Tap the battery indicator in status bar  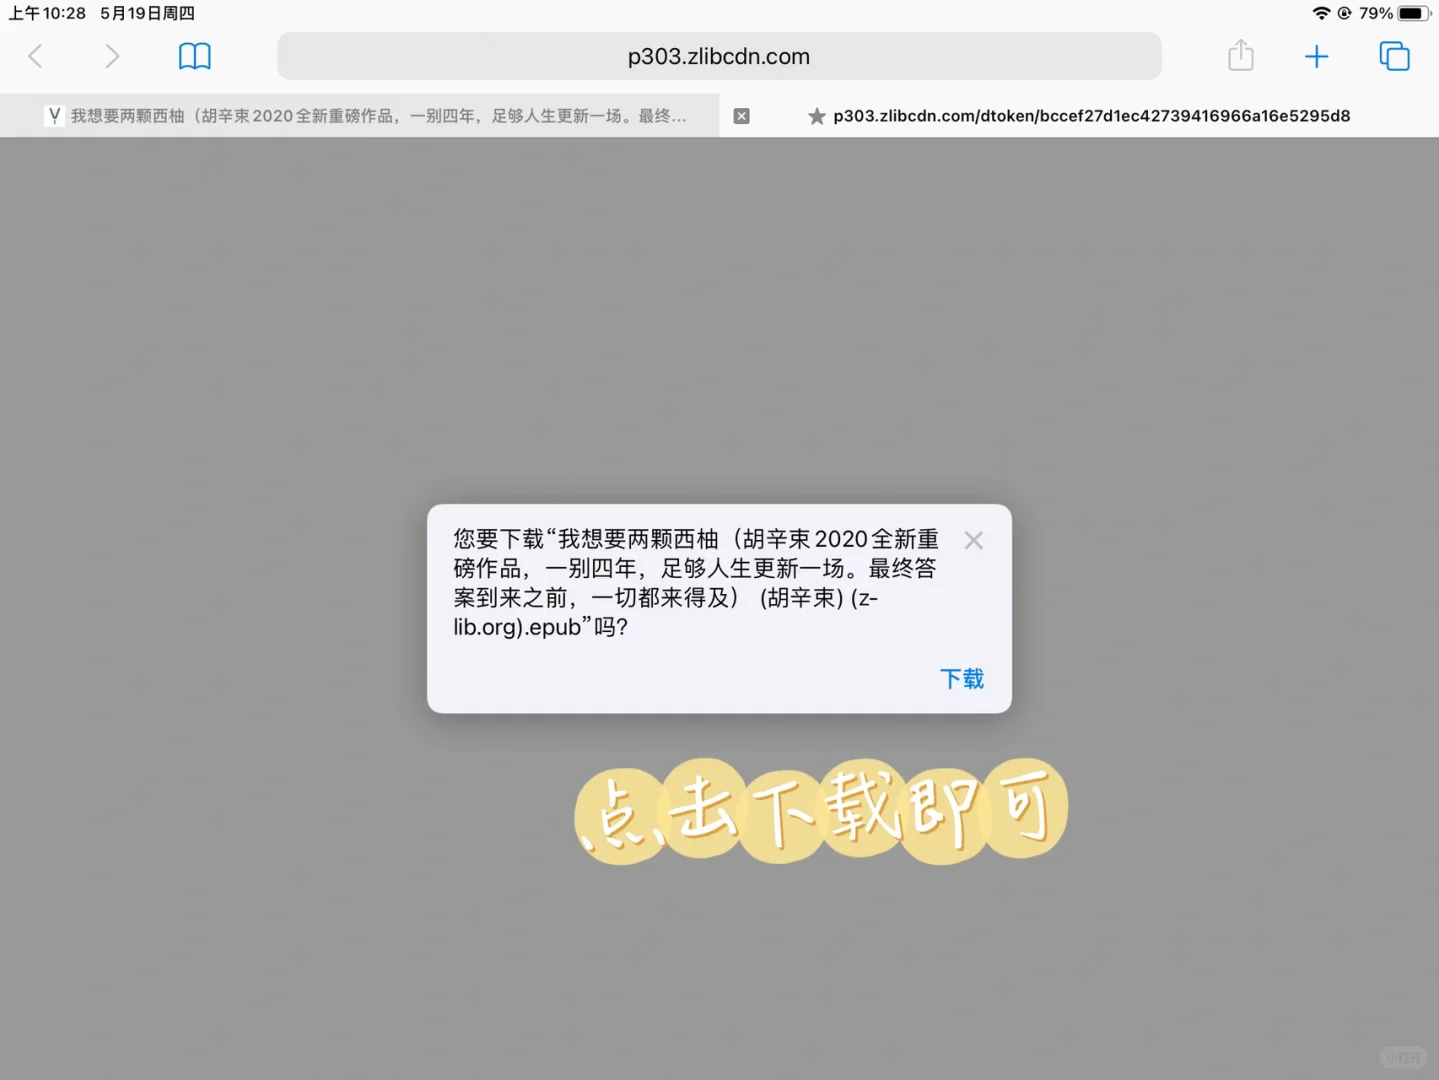(x=1414, y=13)
